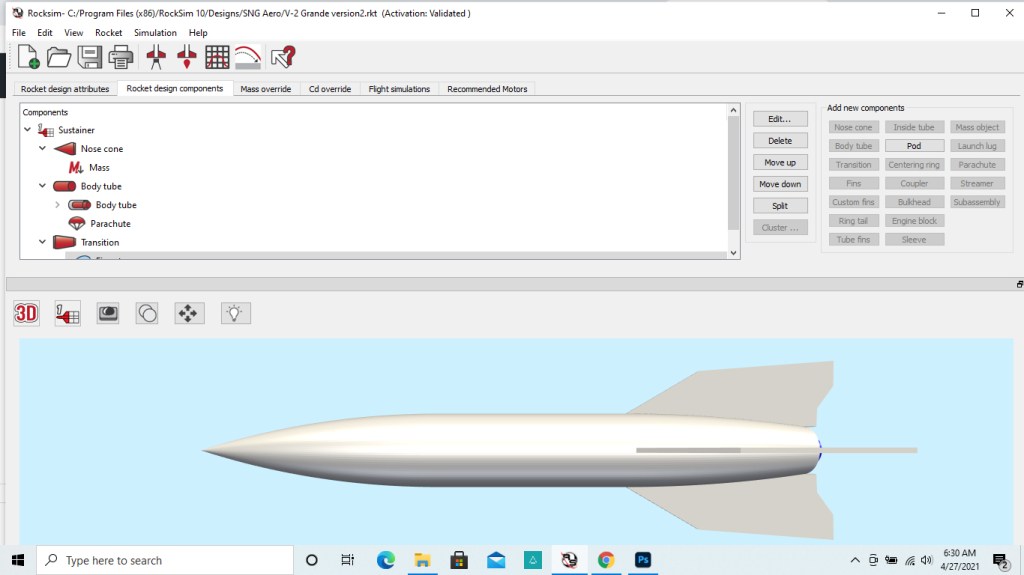The width and height of the screenshot is (1024, 575).
Task: Click the new rocket design icon
Action: tap(28, 57)
